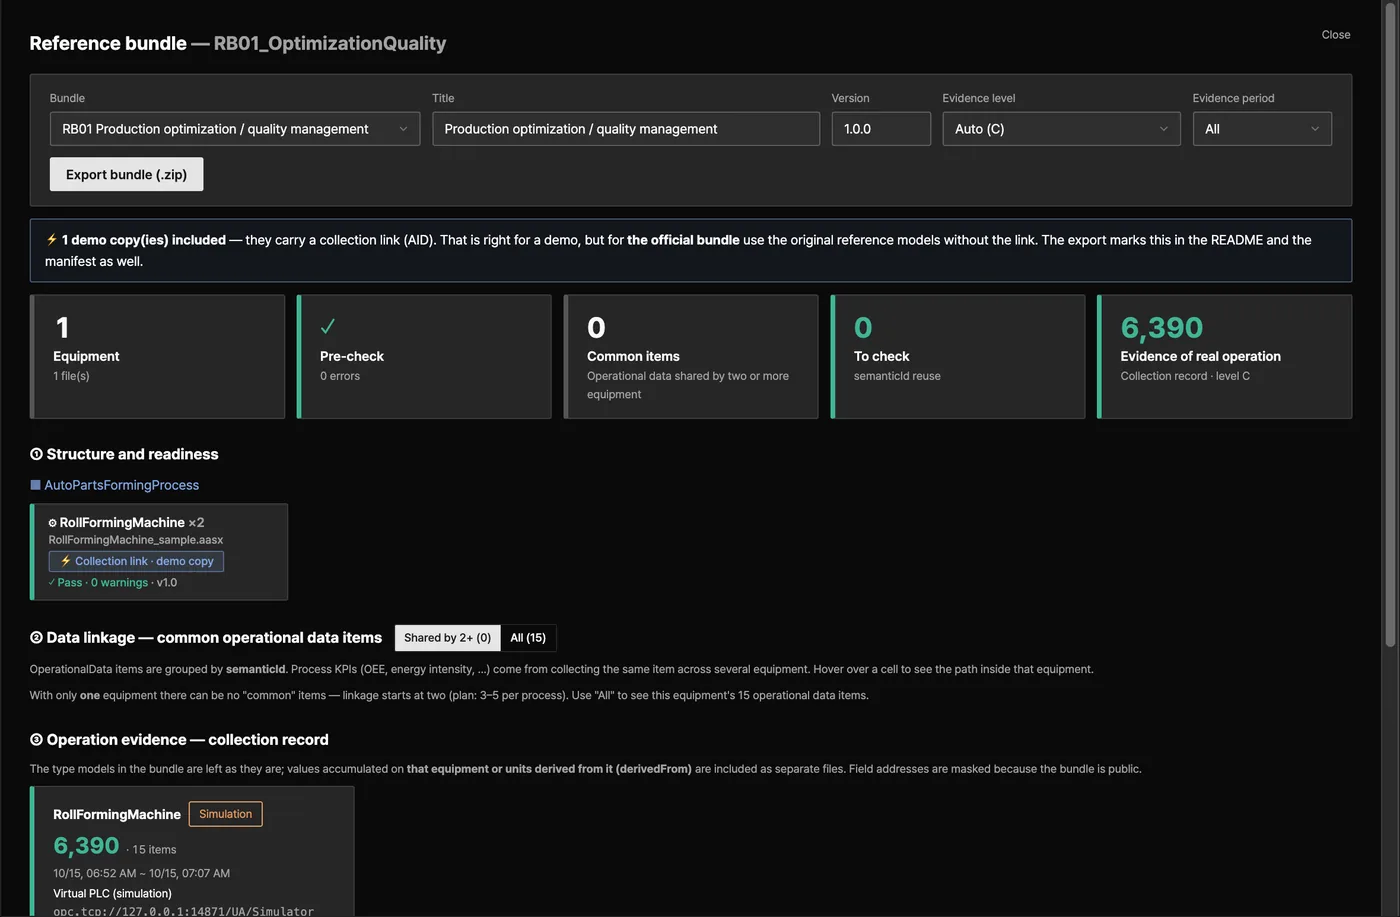The width and height of the screenshot is (1400, 917).
Task: Click the Collection link · demo copy badge
Action: pos(136,561)
